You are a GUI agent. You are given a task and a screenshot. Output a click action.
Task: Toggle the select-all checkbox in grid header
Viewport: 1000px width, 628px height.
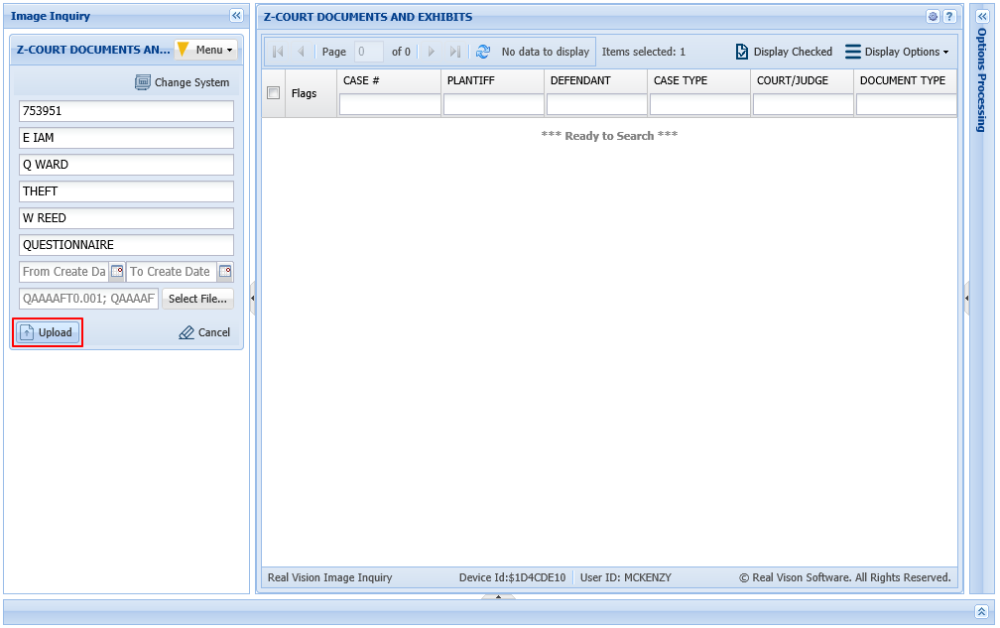[274, 93]
